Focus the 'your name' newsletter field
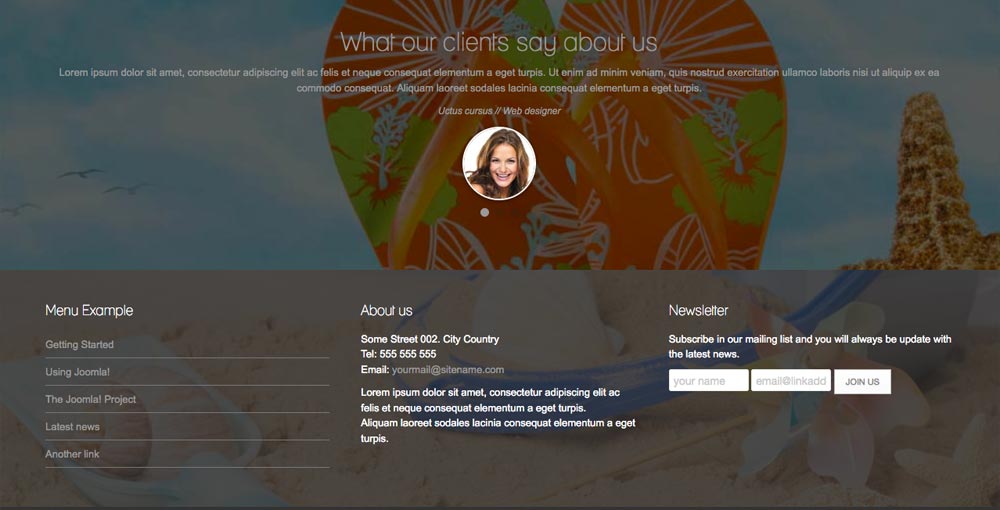The height and width of the screenshot is (510, 1000). 709,381
